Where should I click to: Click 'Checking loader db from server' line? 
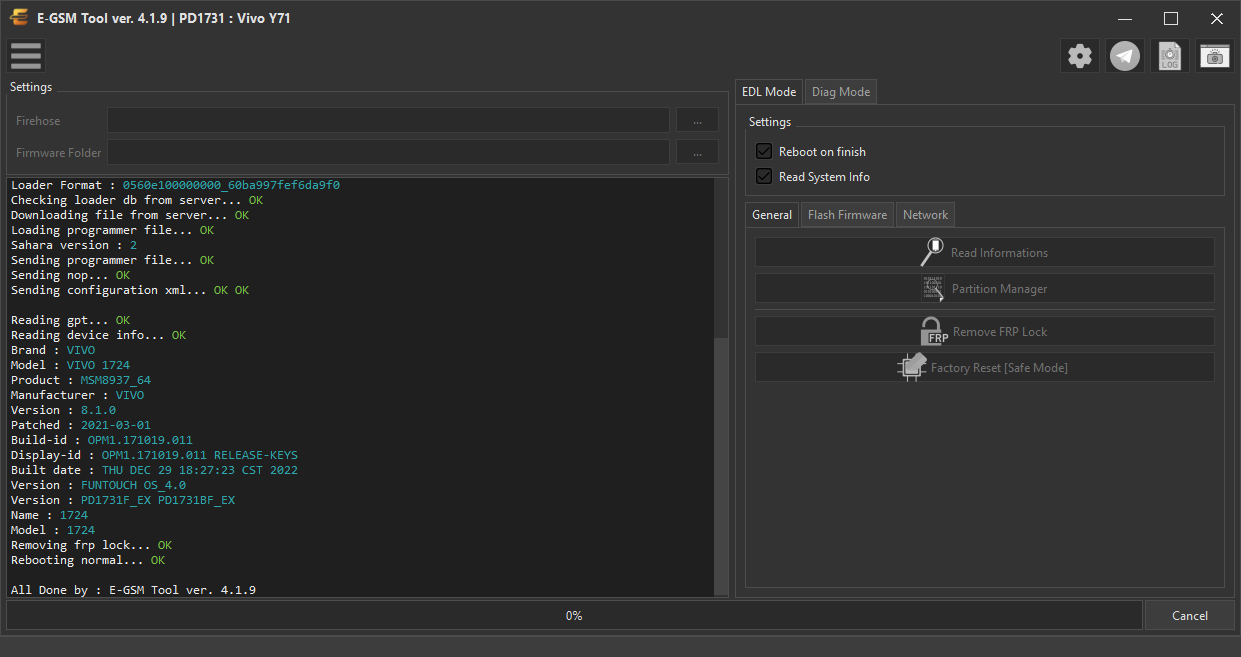pos(137,200)
